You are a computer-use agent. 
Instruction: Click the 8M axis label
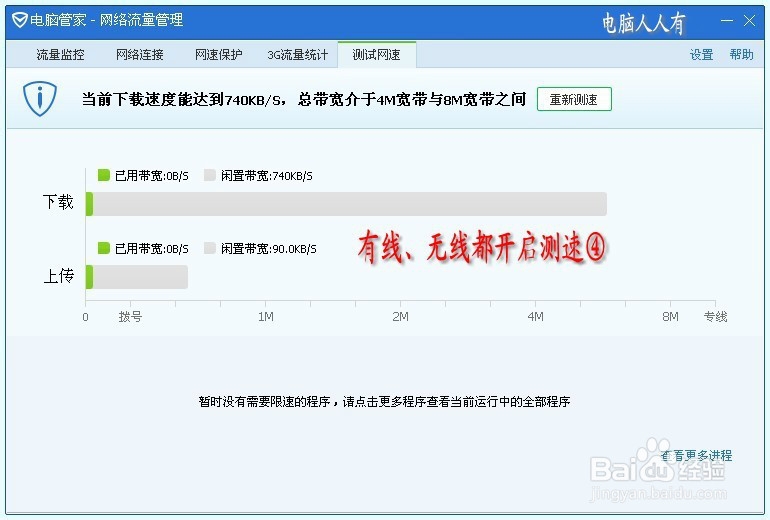pyautogui.click(x=670, y=317)
